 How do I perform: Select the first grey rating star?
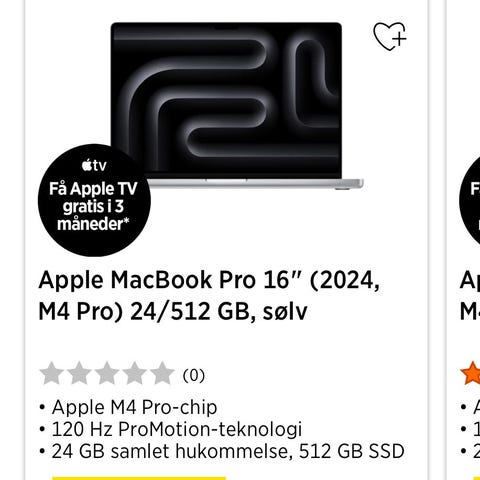click(52, 373)
